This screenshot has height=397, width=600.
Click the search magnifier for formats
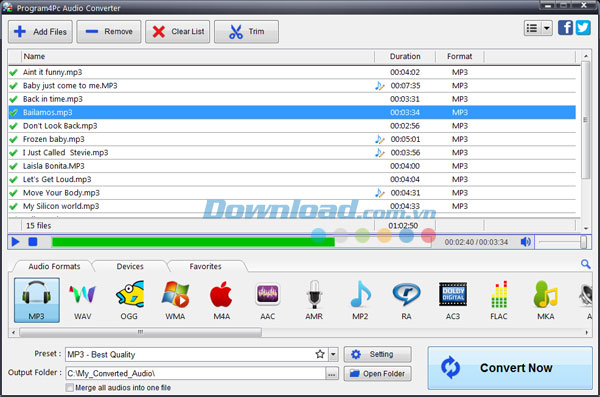coord(585,264)
